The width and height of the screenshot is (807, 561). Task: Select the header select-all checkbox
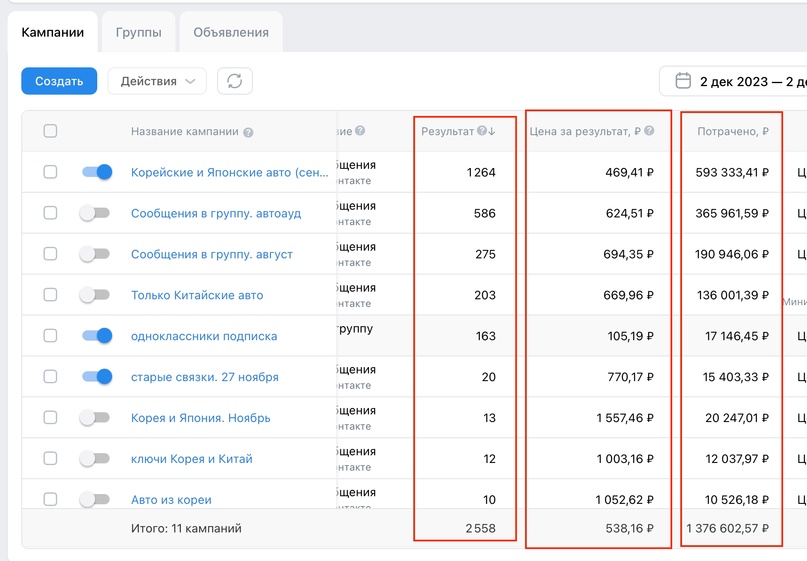pyautogui.click(x=50, y=131)
